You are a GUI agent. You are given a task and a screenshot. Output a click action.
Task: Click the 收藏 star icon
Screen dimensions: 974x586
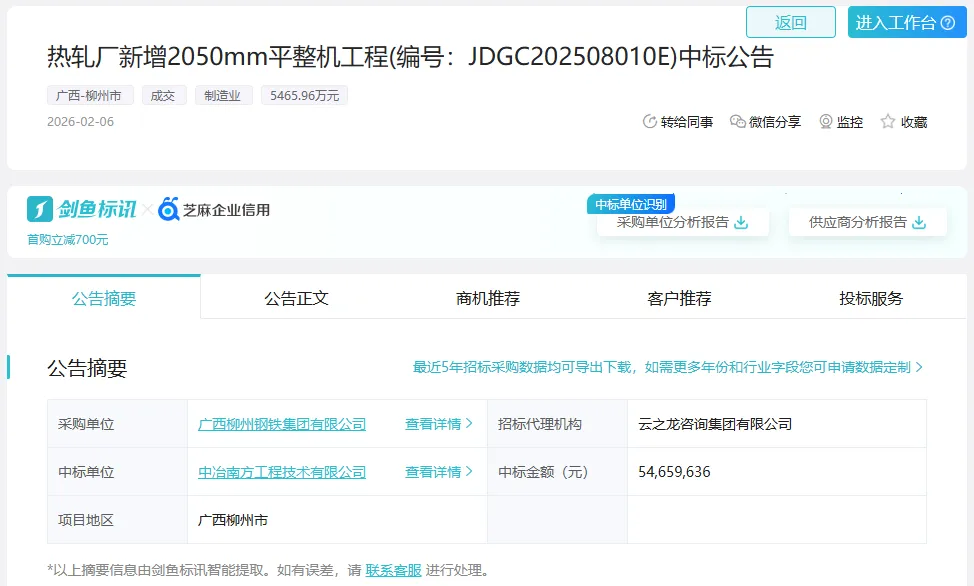[888, 122]
